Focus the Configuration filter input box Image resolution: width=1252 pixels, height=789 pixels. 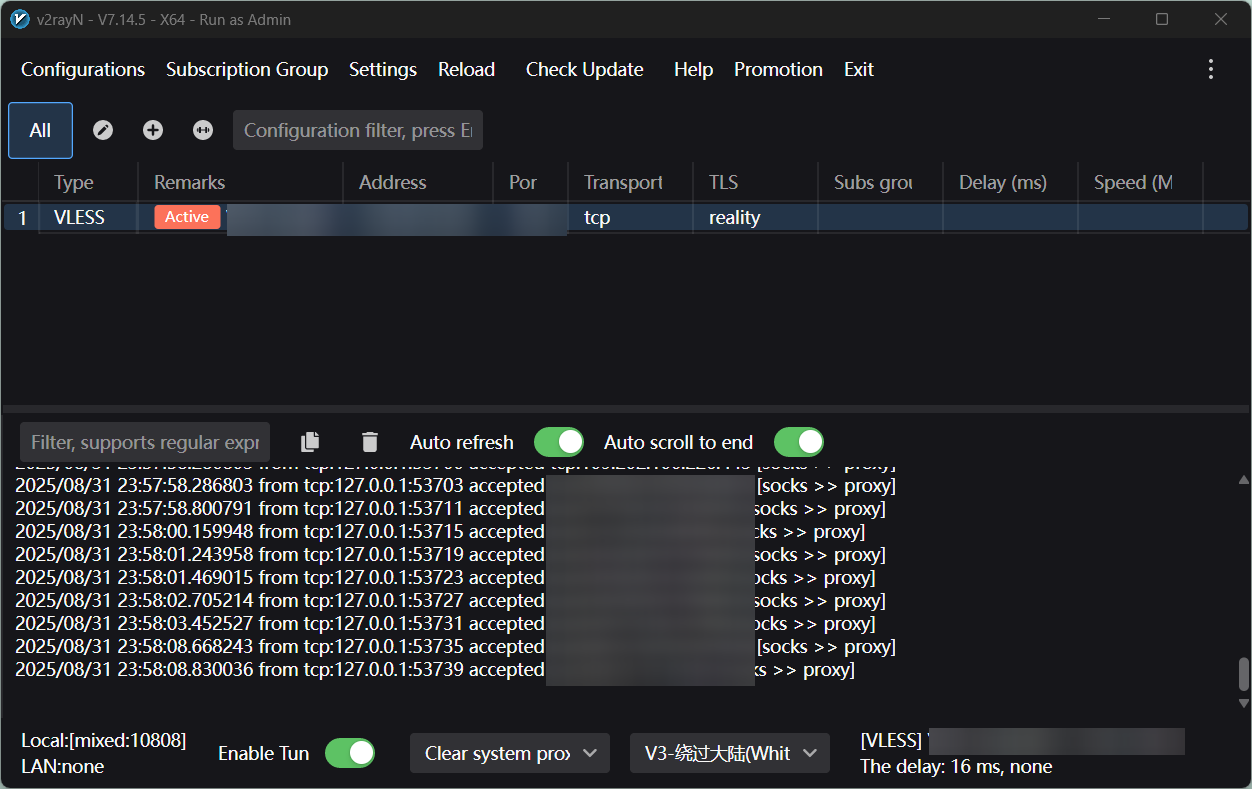(357, 130)
